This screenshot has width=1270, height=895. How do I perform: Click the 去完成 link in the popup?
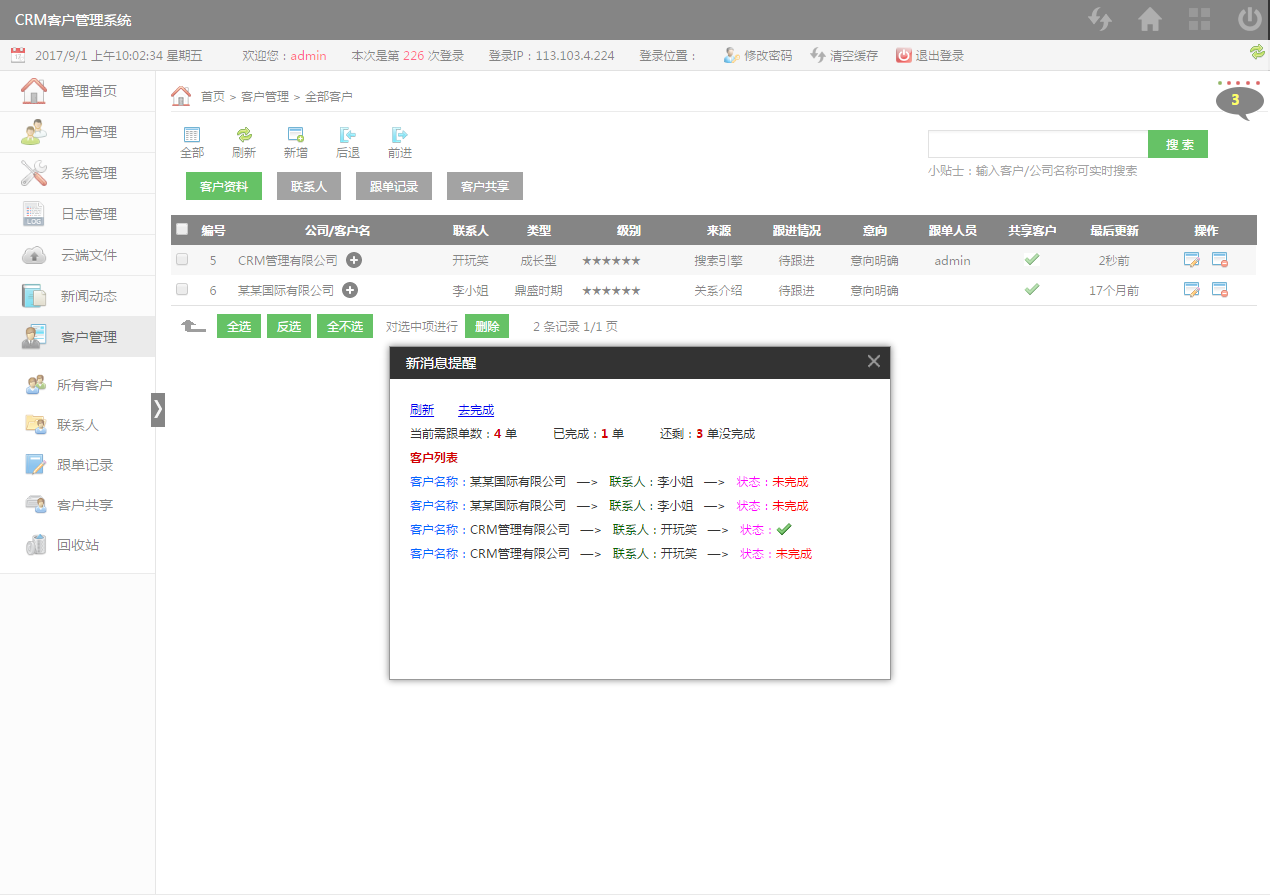(x=475, y=410)
